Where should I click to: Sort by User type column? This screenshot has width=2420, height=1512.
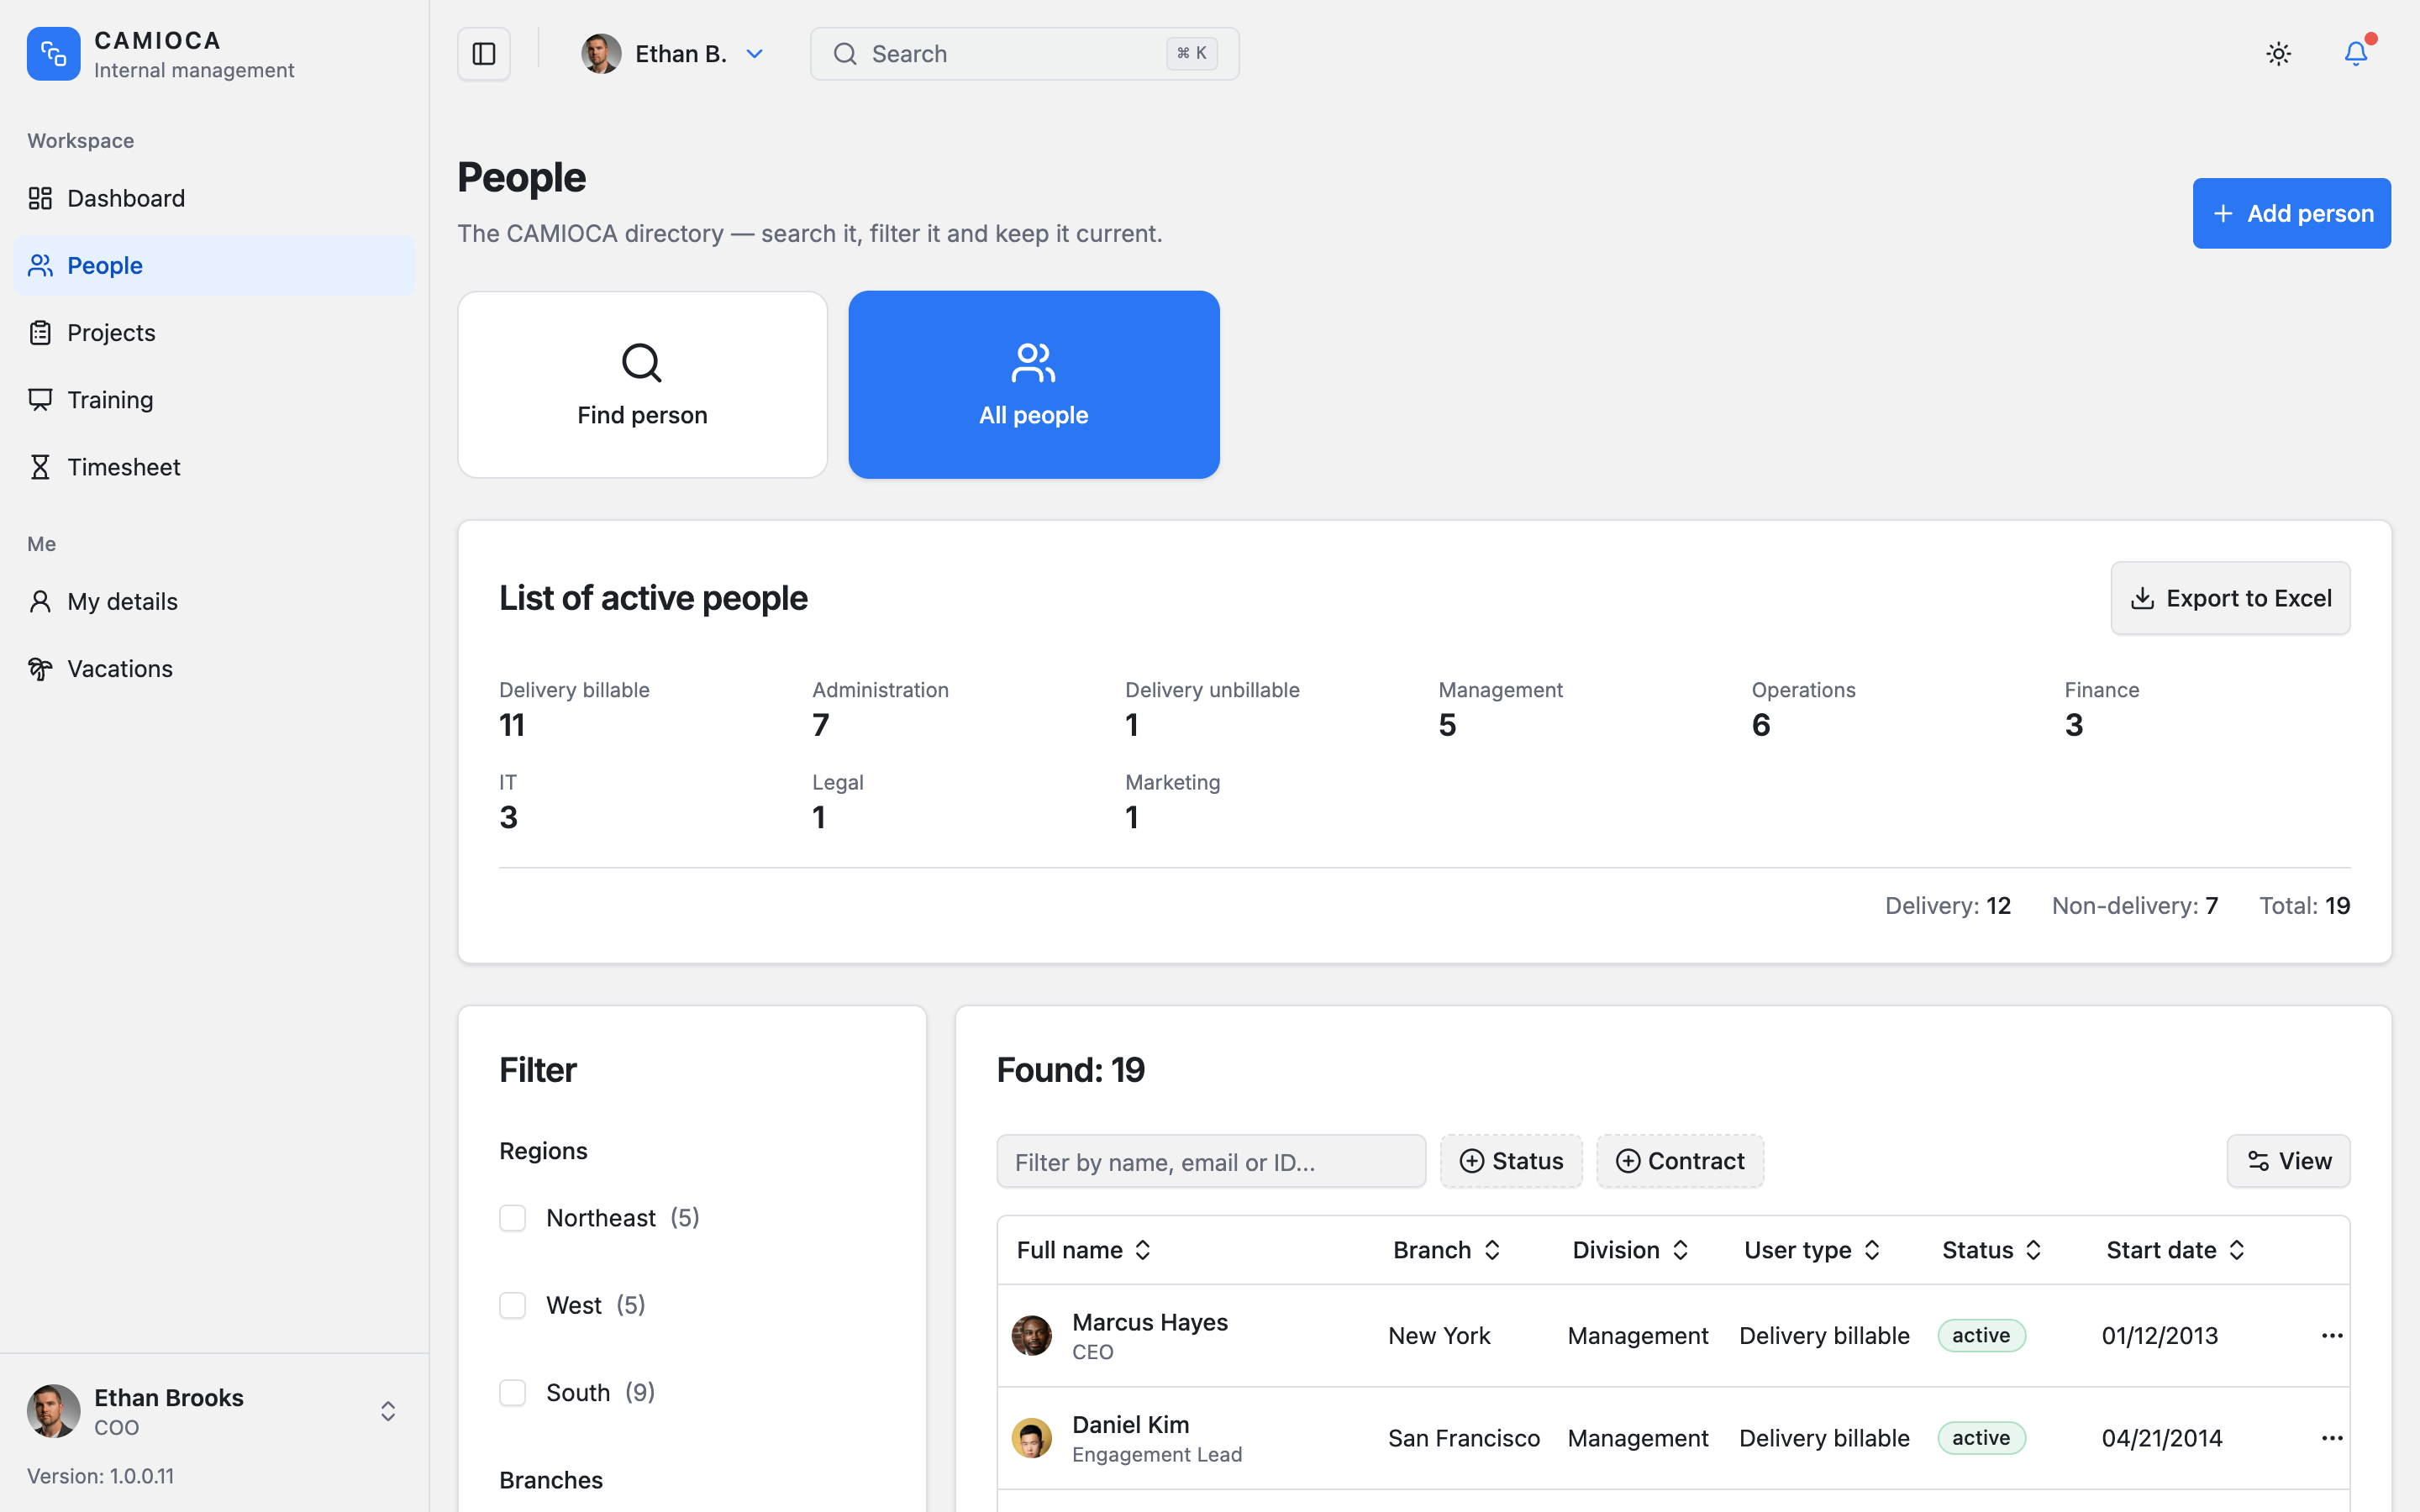click(1812, 1250)
